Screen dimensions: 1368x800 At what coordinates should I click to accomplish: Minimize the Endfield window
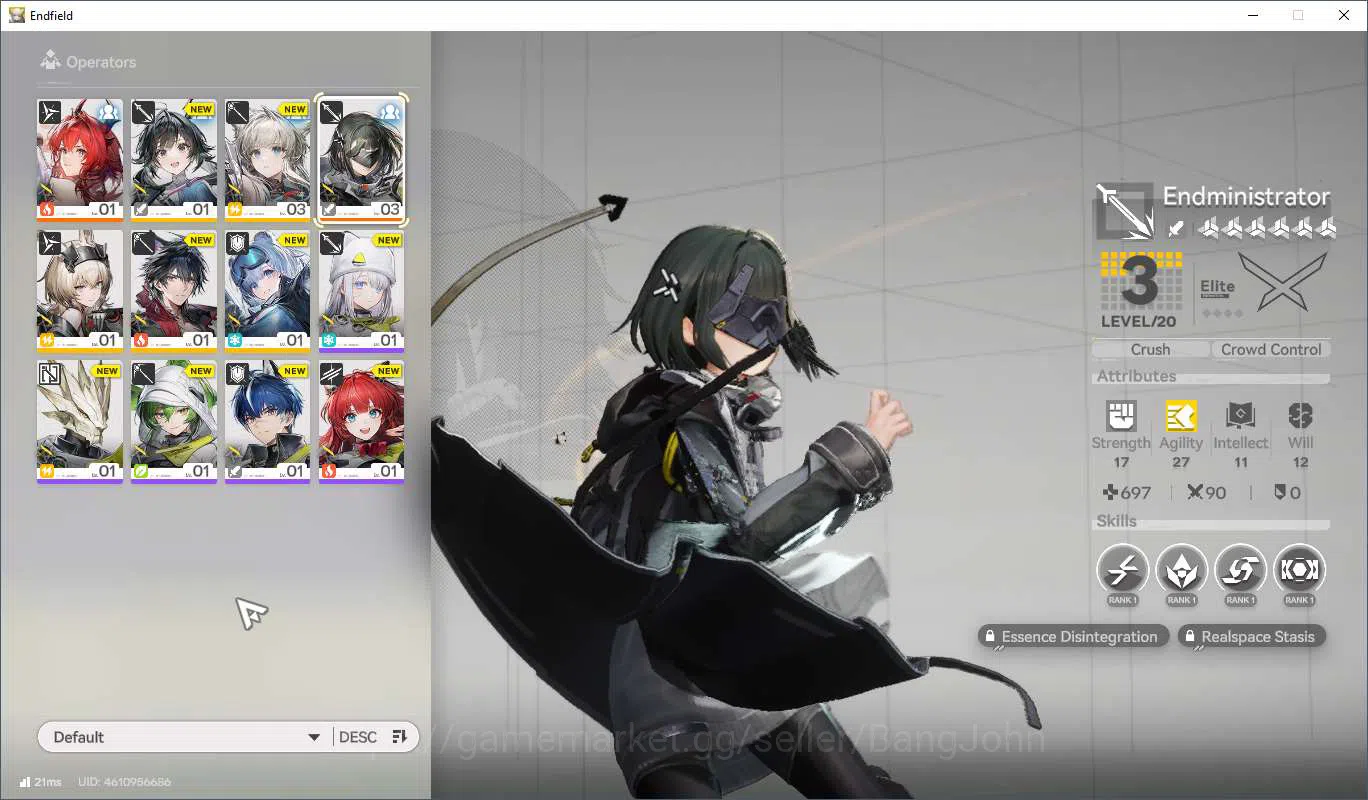(x=1252, y=15)
